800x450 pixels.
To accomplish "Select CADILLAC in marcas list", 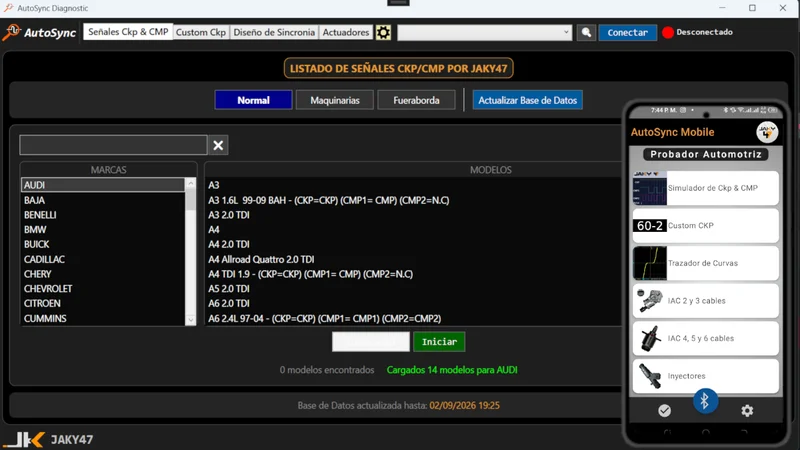I will (103, 260).
